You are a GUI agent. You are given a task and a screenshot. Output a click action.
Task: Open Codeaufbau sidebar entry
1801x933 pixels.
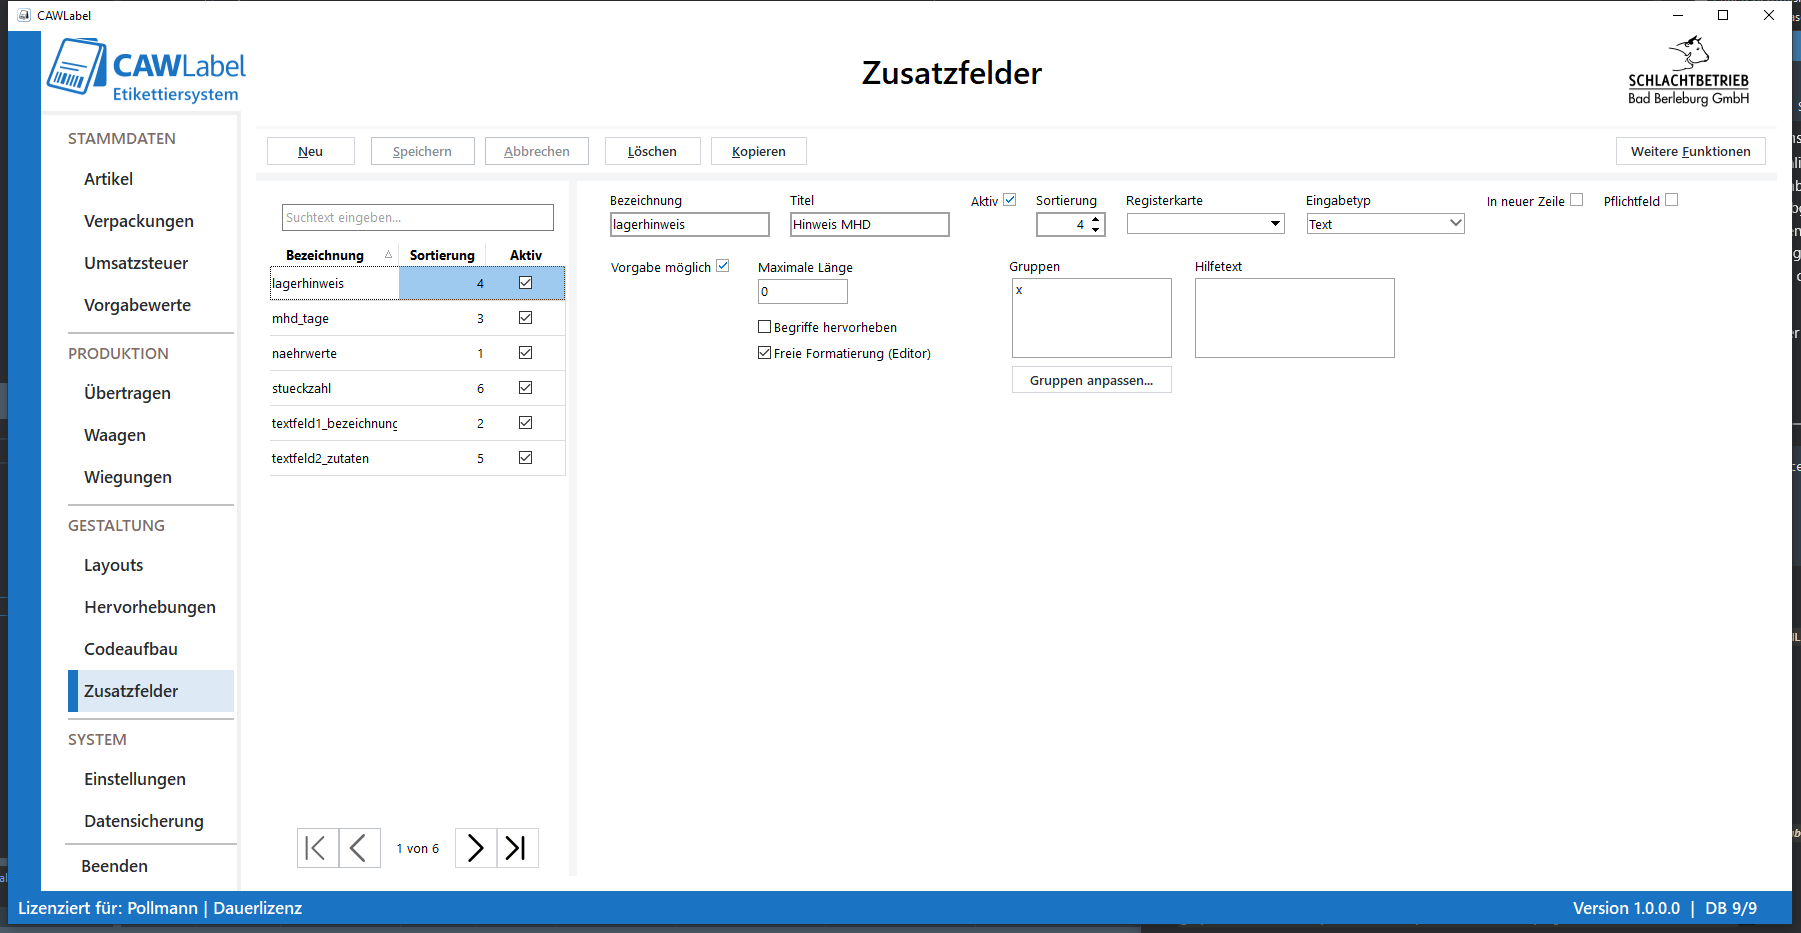[x=131, y=649]
